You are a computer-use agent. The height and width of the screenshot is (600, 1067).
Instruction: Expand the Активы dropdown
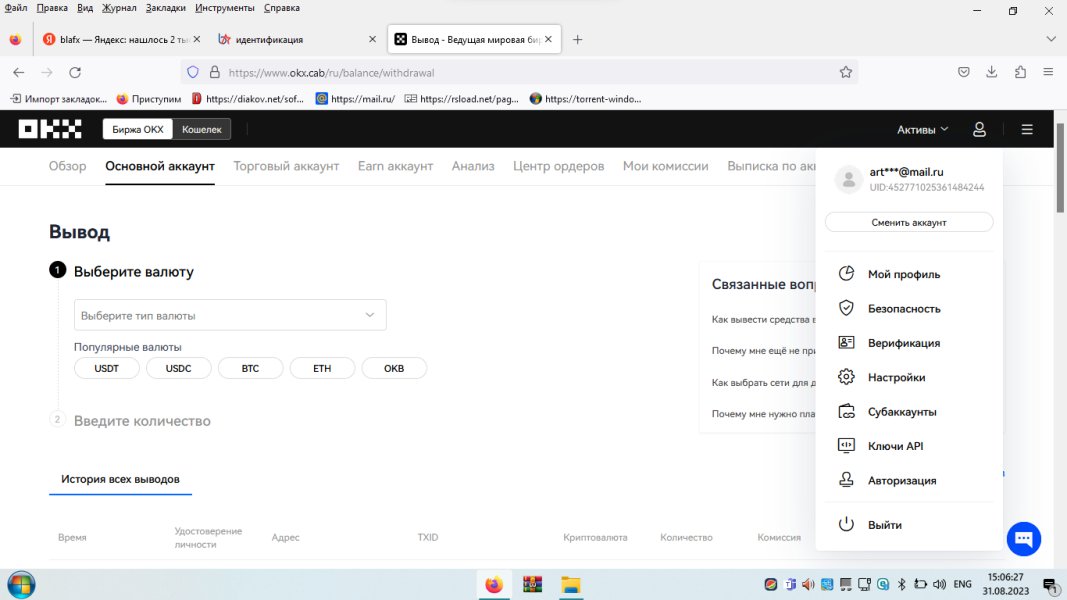[x=922, y=129]
